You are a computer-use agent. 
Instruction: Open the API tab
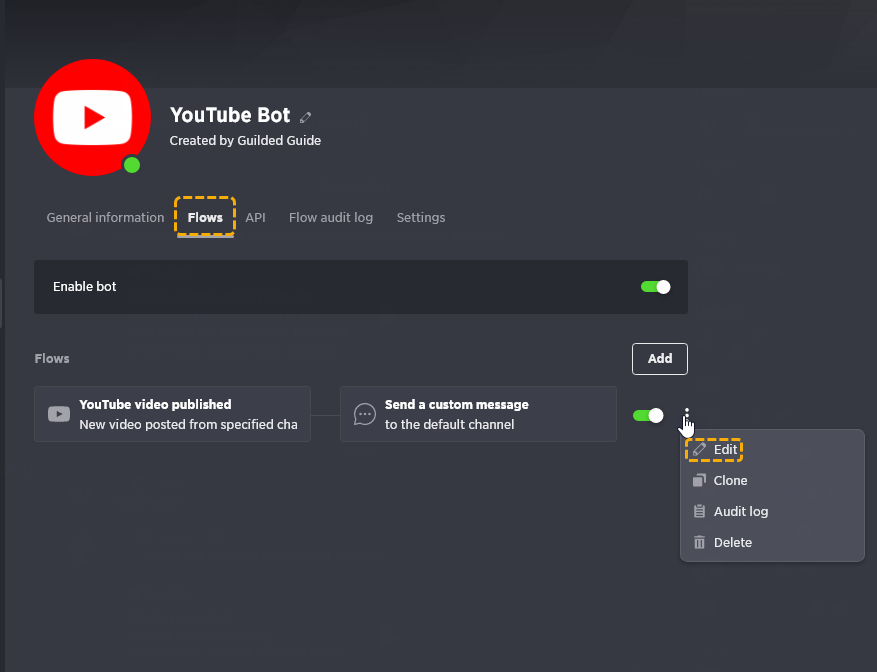tap(255, 218)
